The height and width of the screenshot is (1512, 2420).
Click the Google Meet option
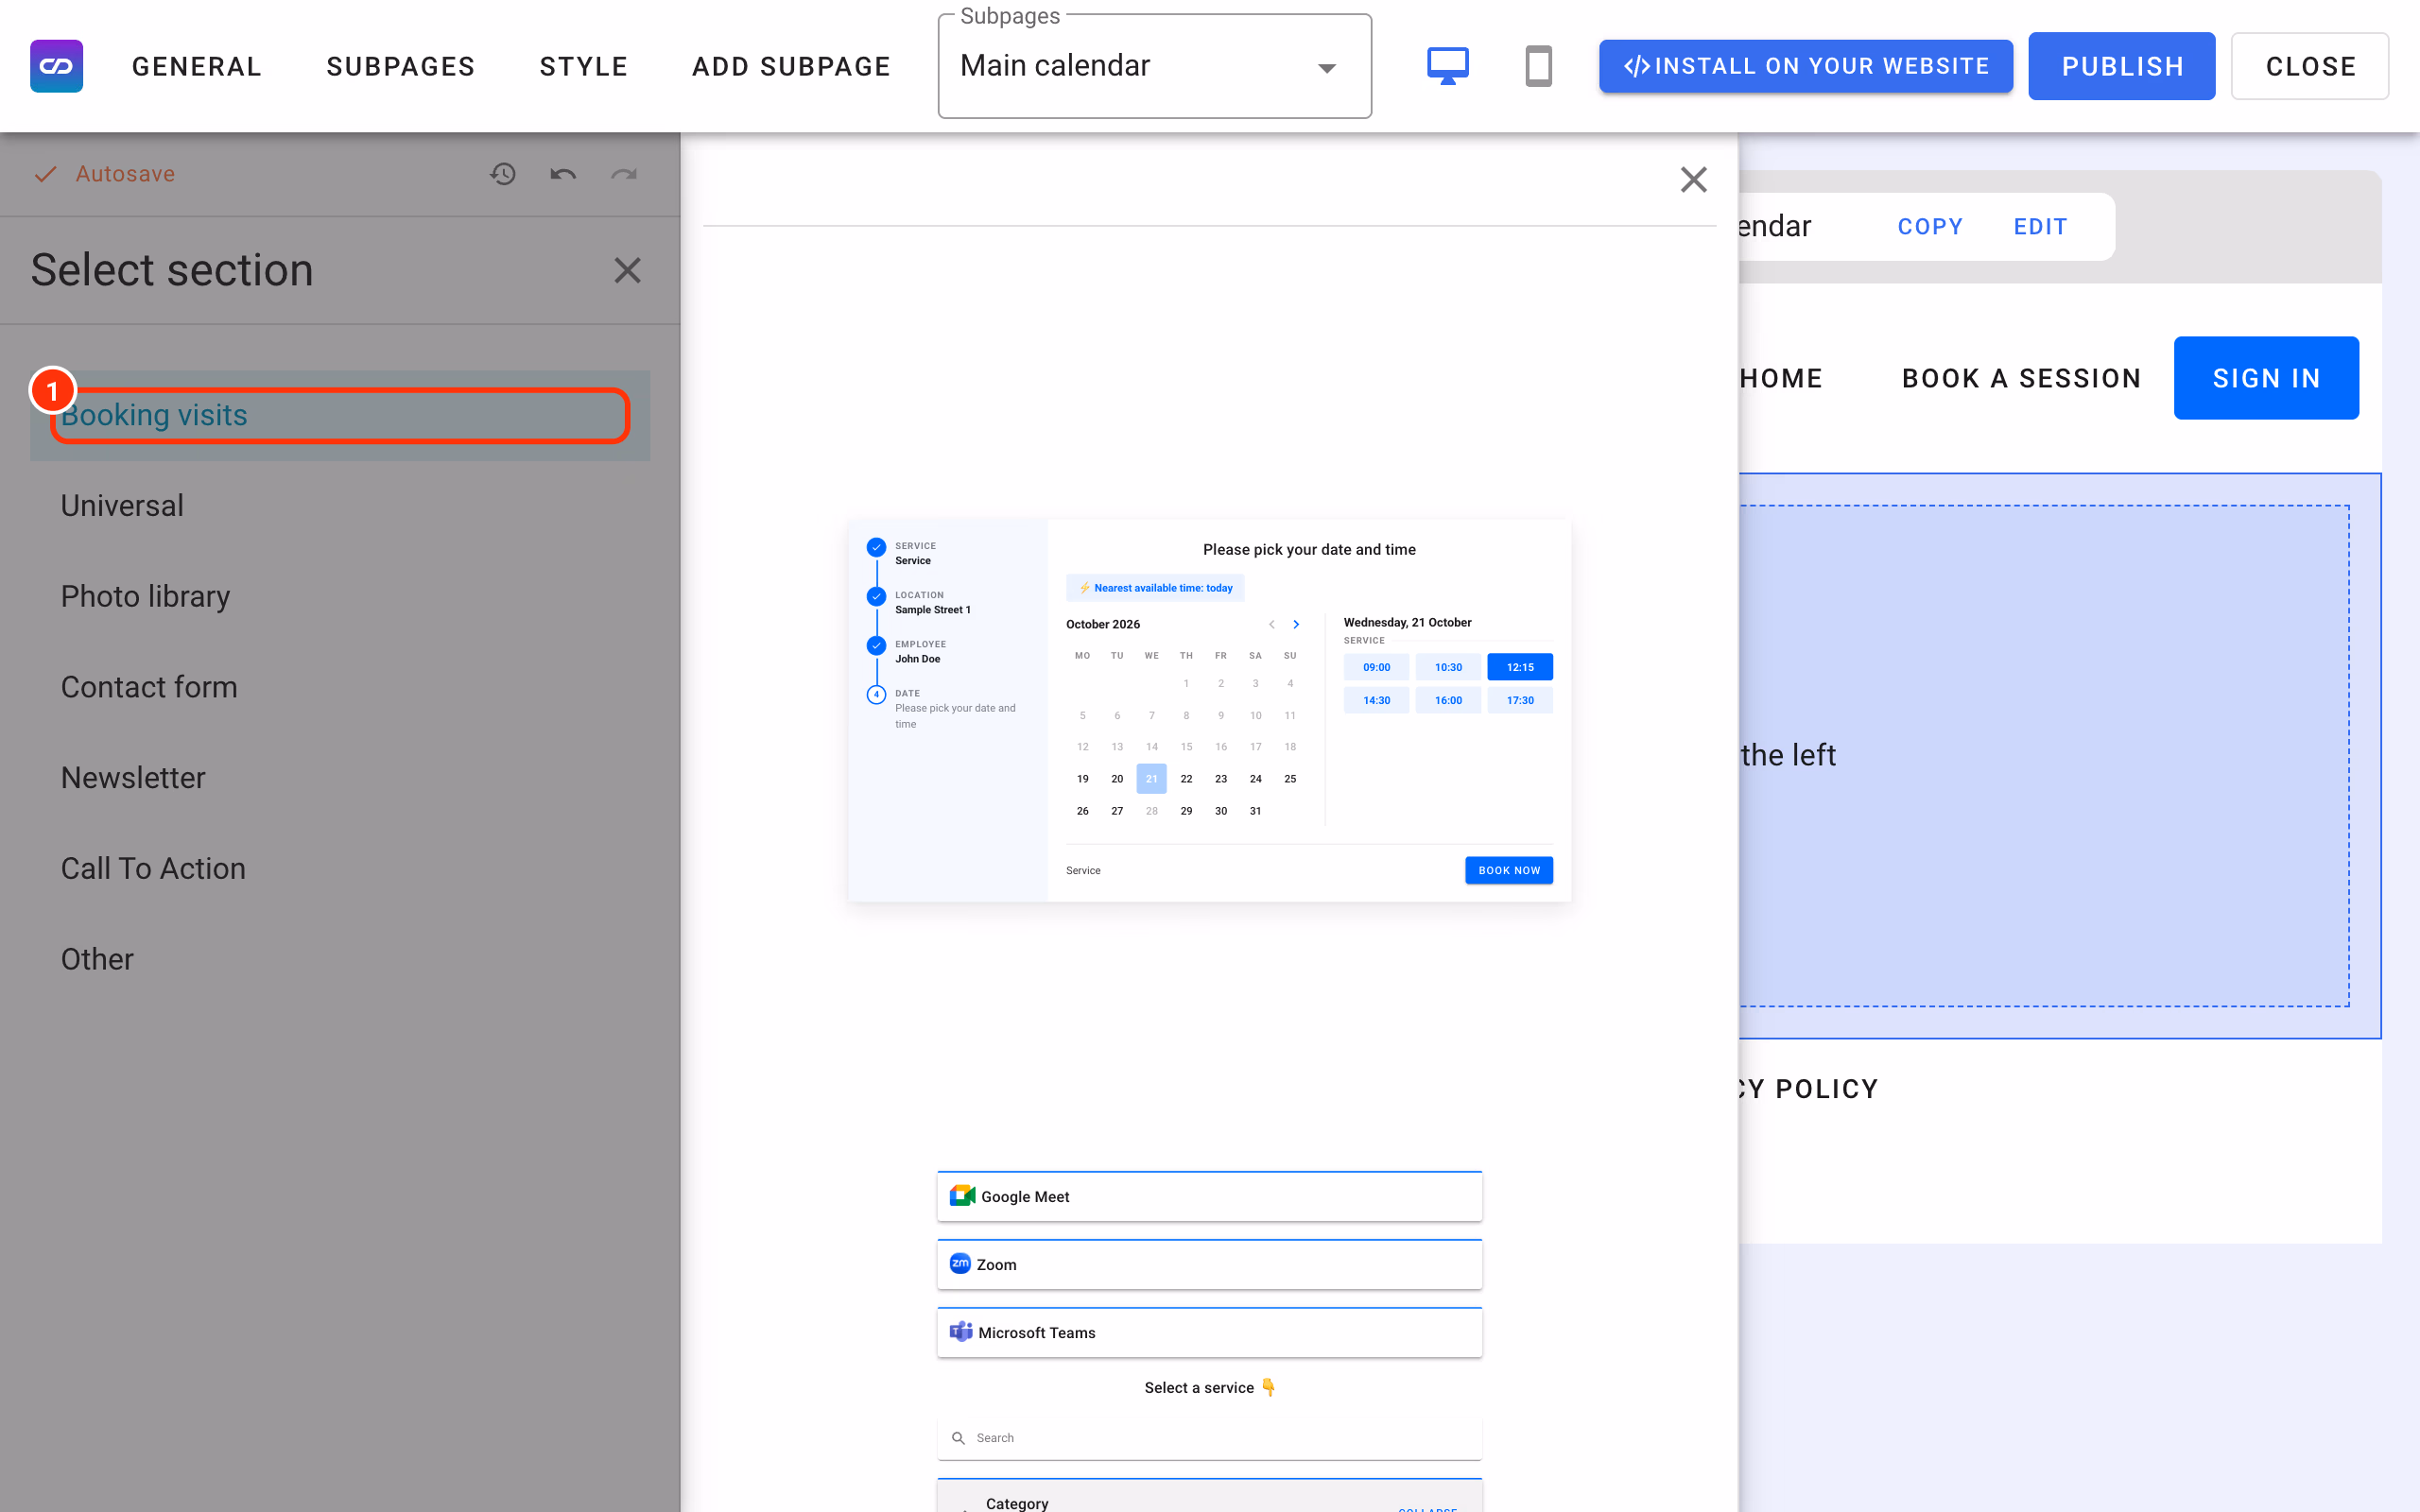tap(1209, 1197)
